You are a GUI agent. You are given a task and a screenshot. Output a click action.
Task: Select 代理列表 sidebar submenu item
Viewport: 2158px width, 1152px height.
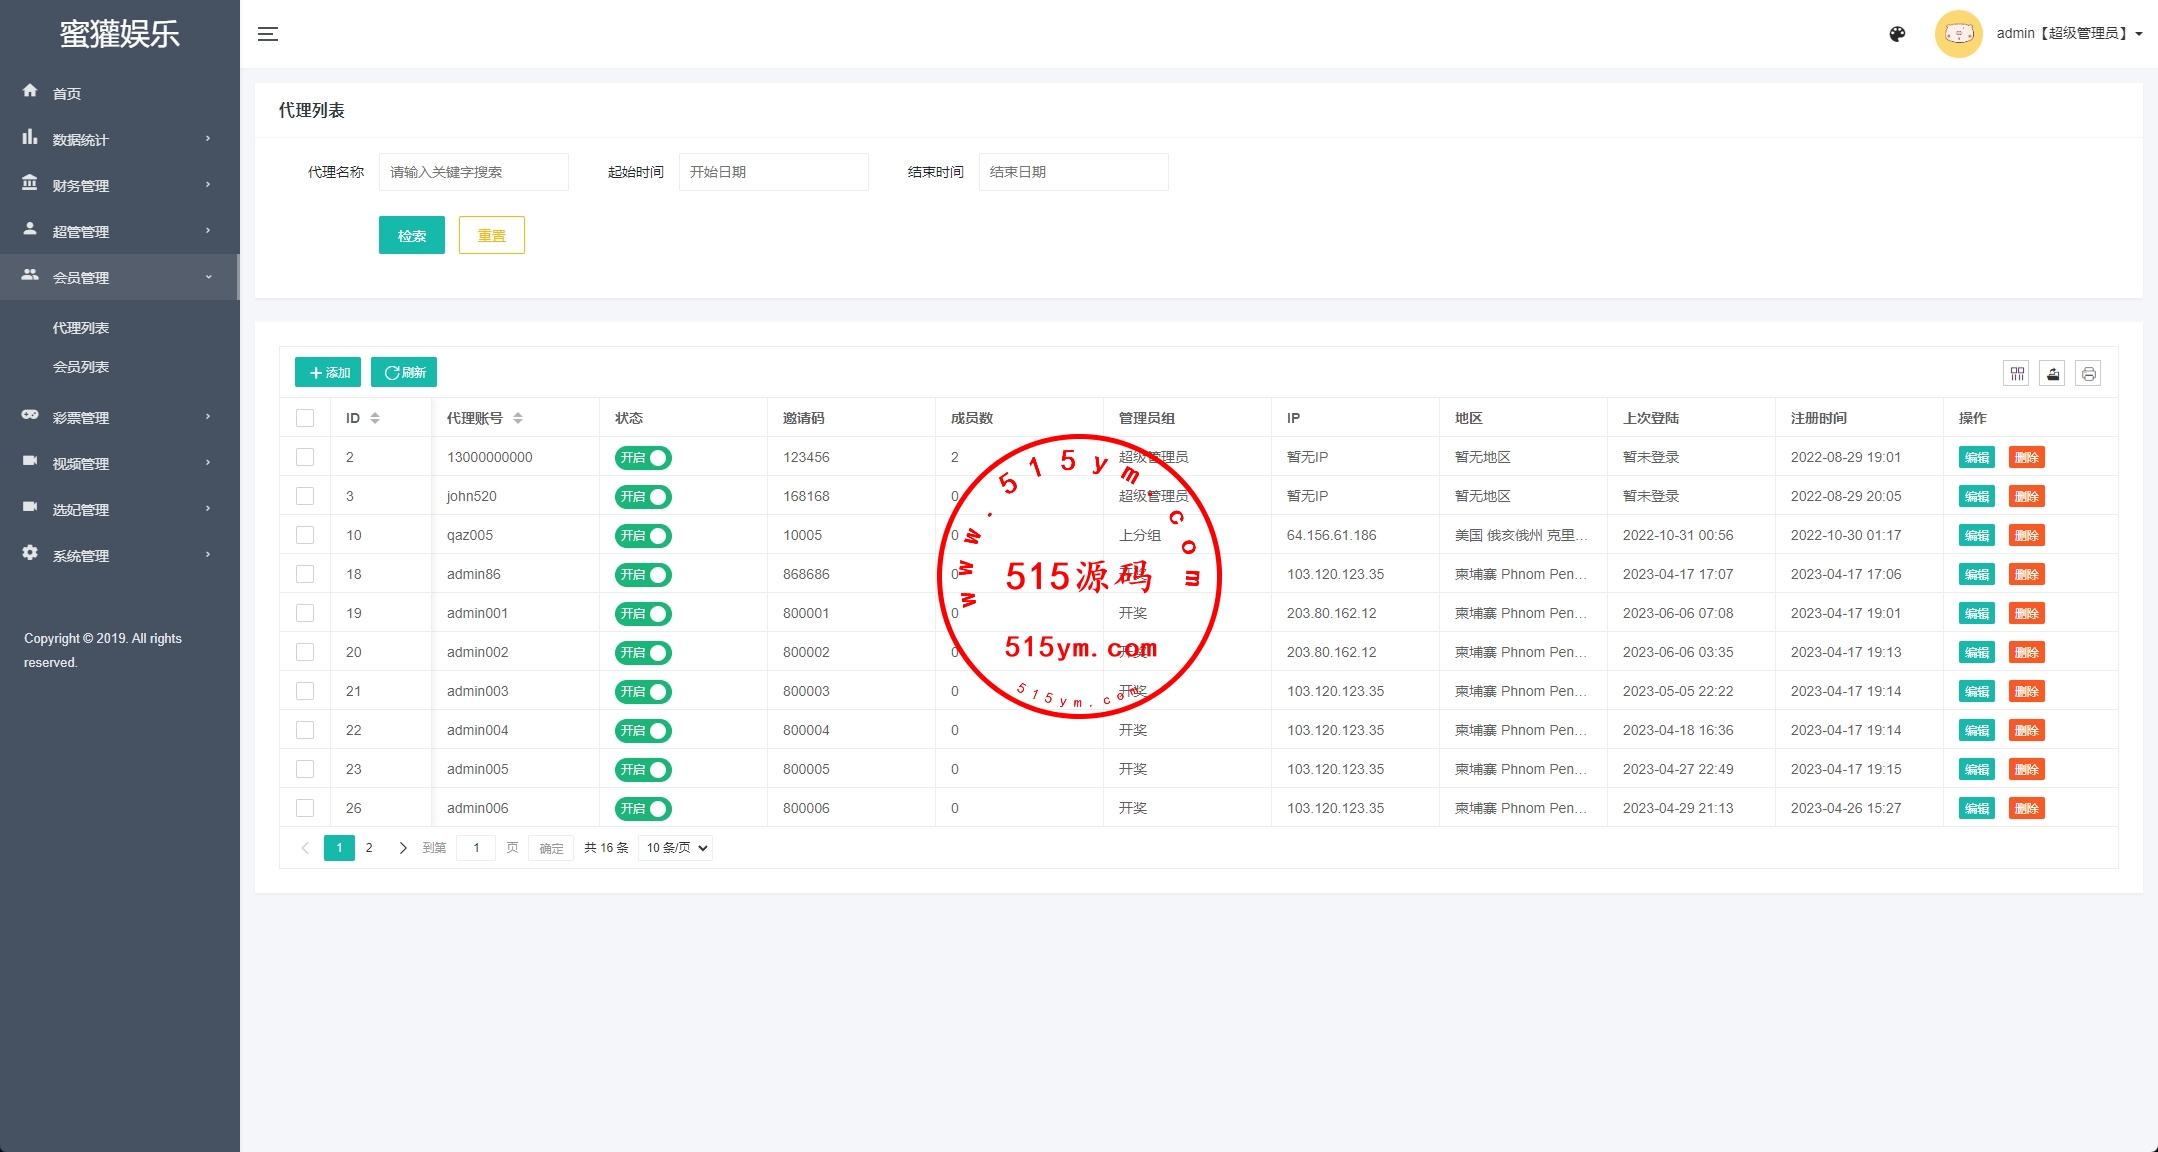click(x=81, y=328)
